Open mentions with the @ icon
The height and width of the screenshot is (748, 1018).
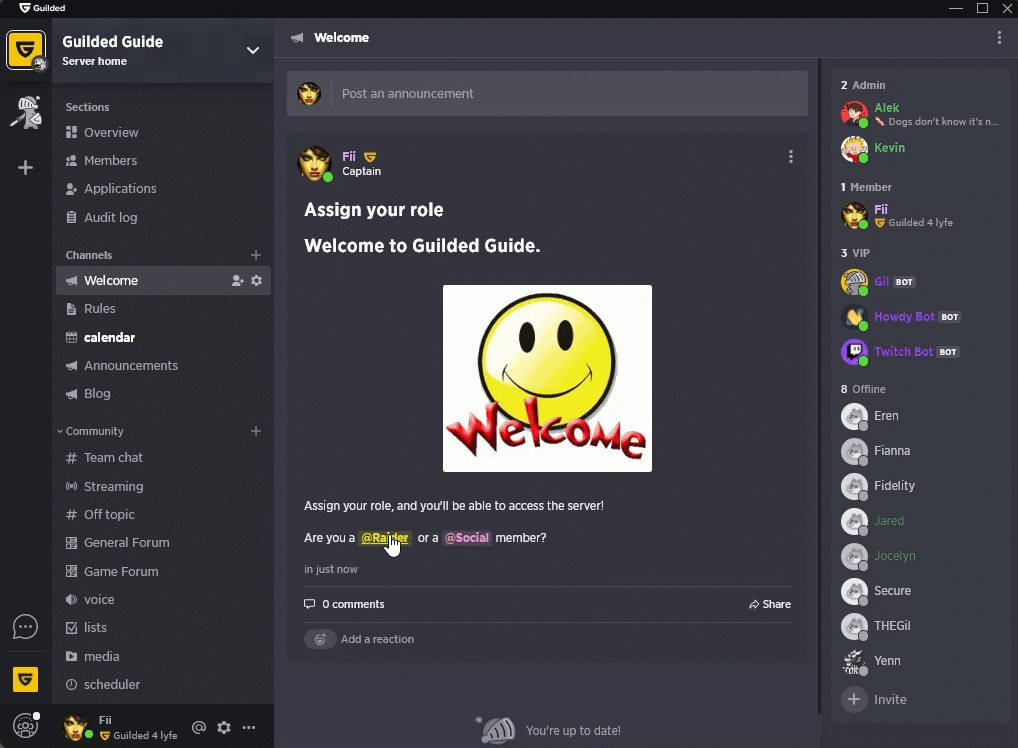coord(199,727)
